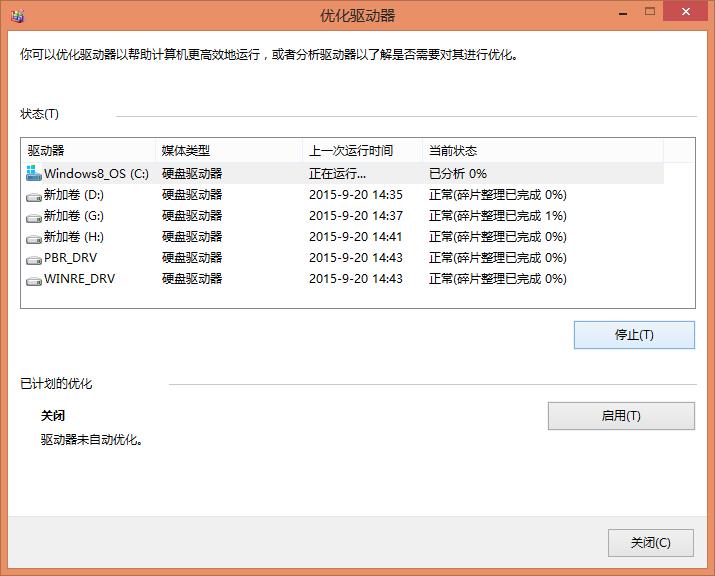The image size is (715, 576).
Task: Click the 已分析 0% status text
Action: pos(458,174)
